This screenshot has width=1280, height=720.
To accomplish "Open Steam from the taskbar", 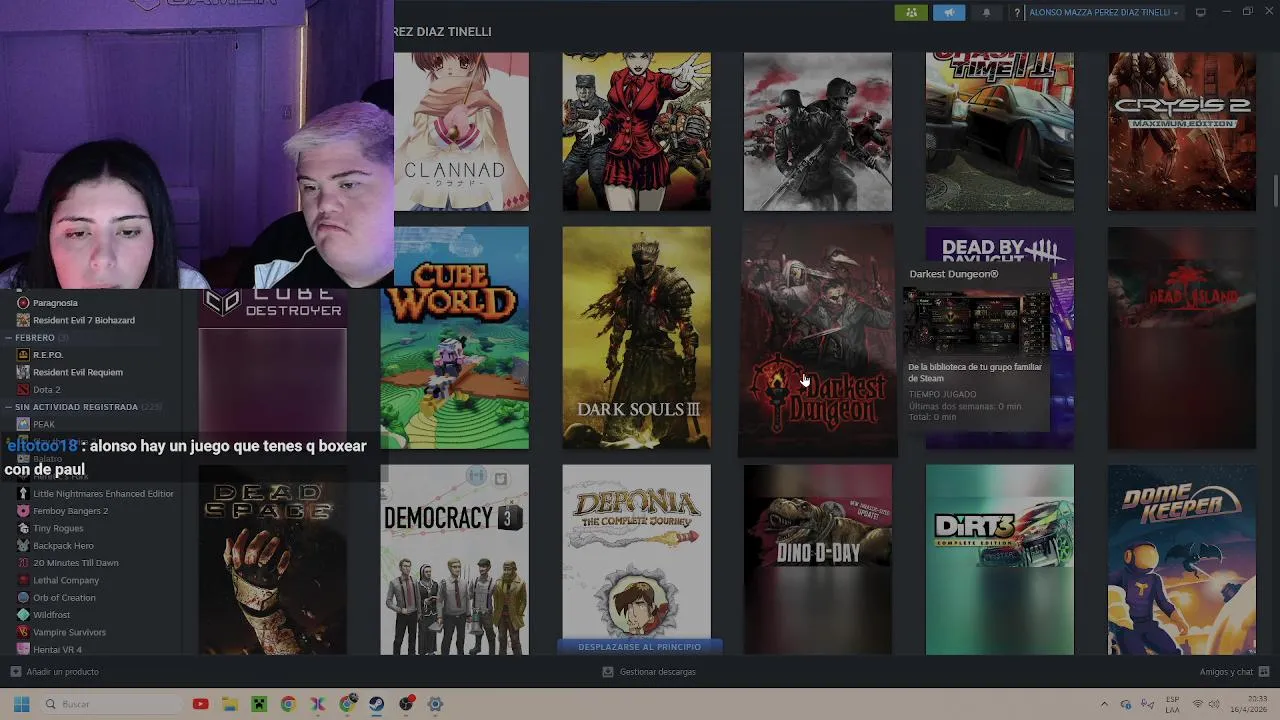I will 376,704.
